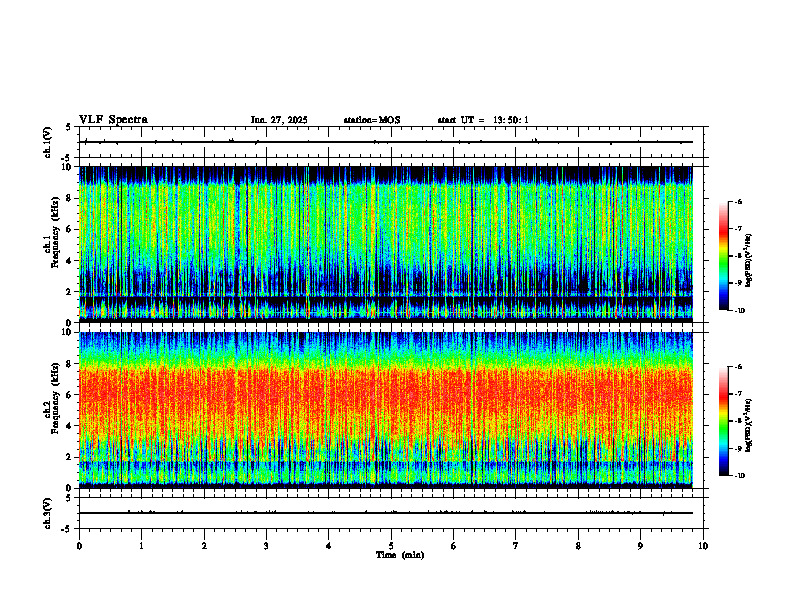
Task: Click the ch.1 'Frequency (kHz)' axis label
Action: click(x=56, y=230)
